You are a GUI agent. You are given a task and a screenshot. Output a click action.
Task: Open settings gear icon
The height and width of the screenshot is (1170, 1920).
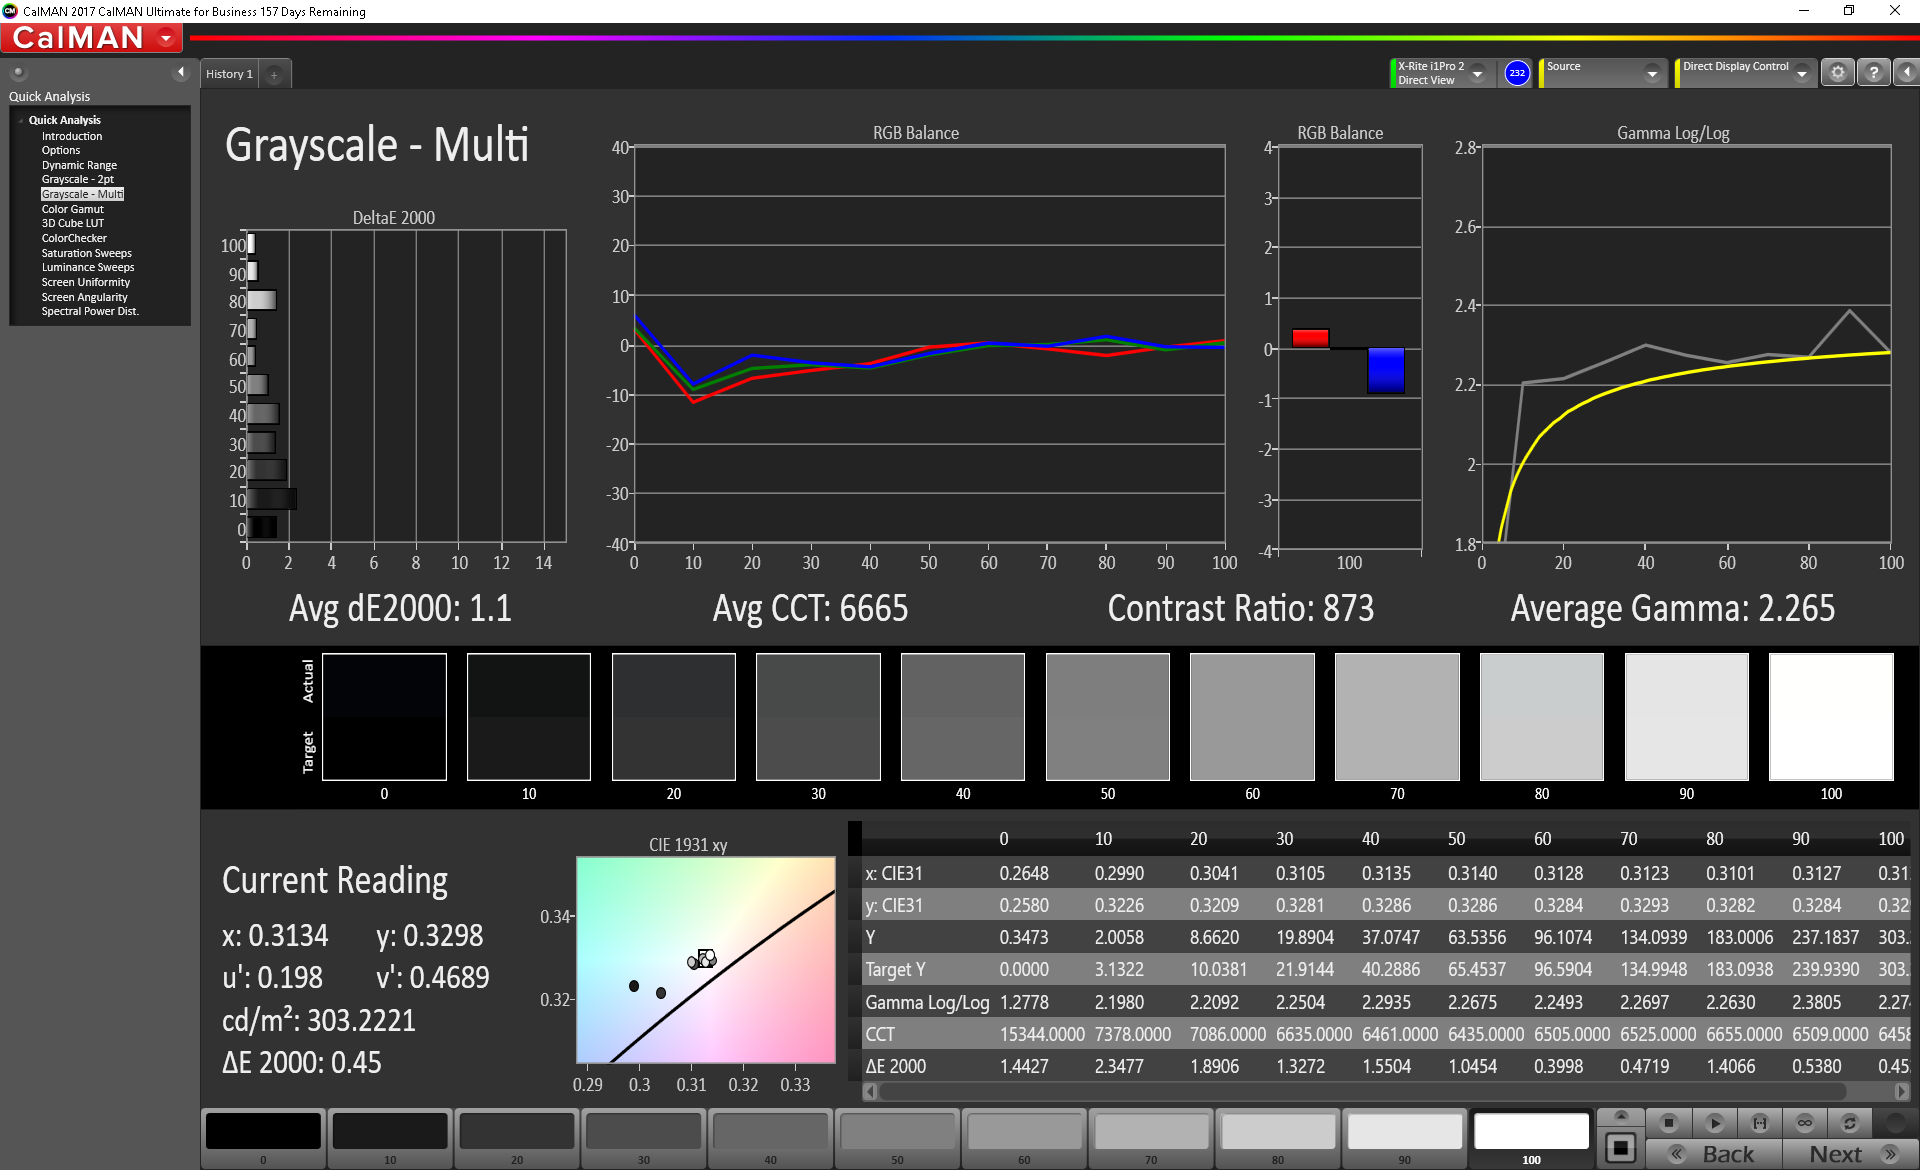[x=1837, y=73]
